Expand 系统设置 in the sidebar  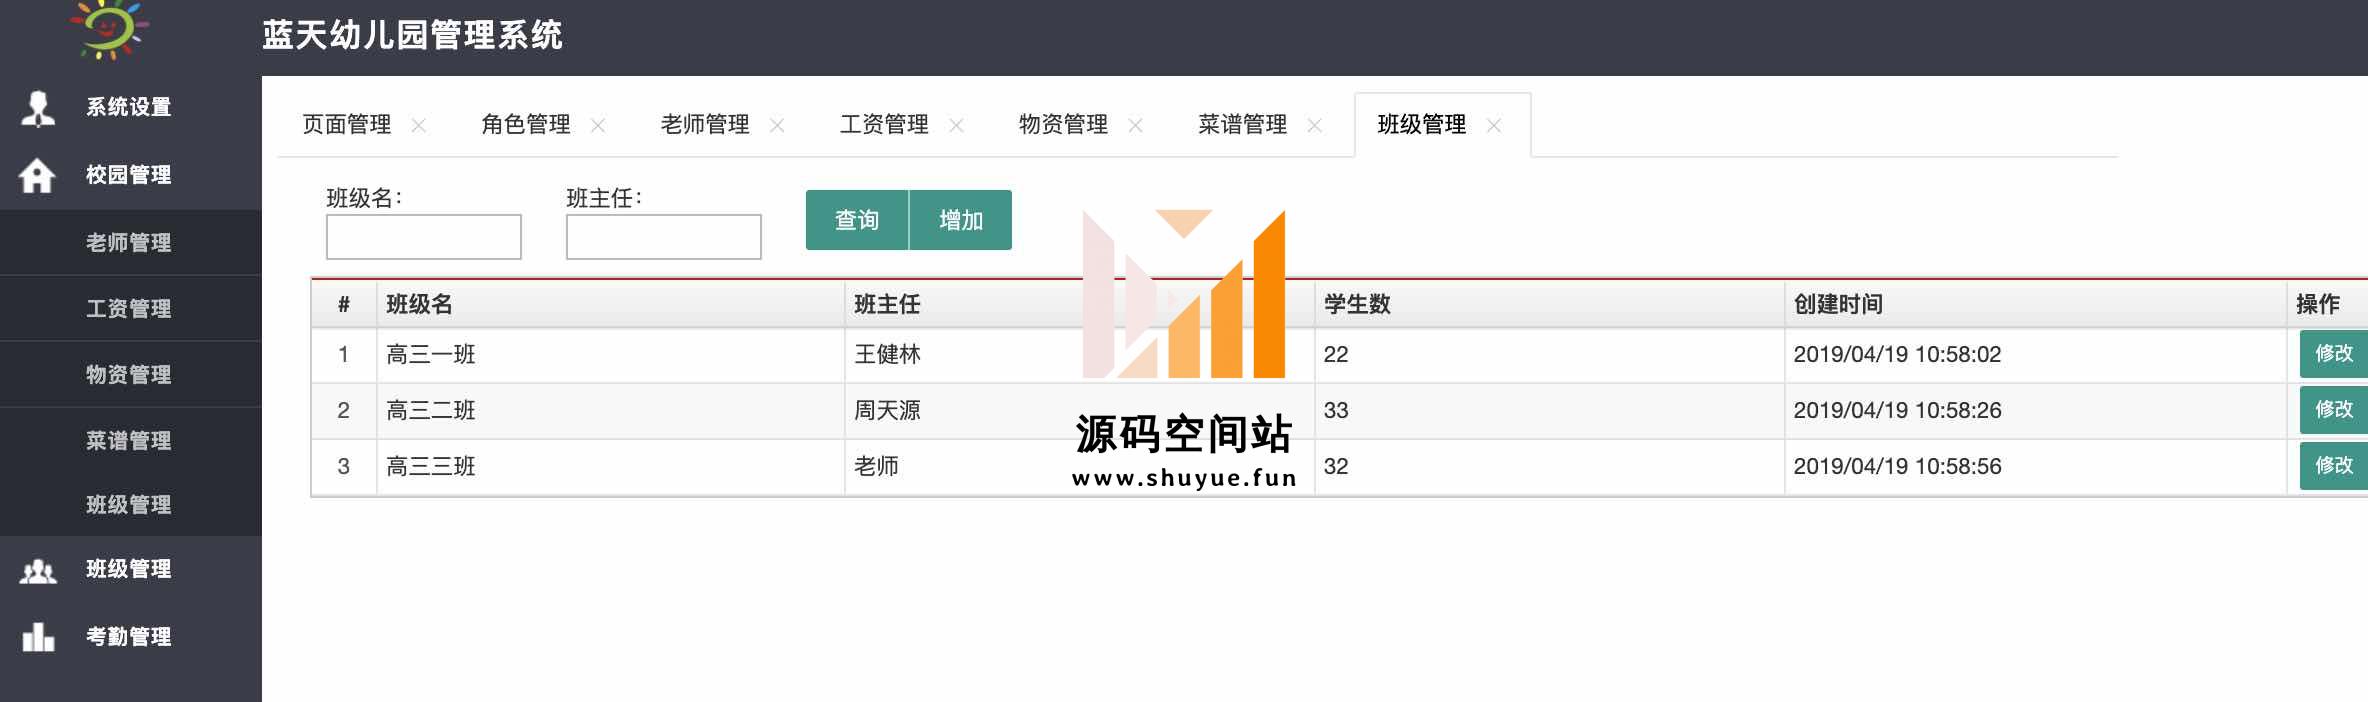click(130, 108)
